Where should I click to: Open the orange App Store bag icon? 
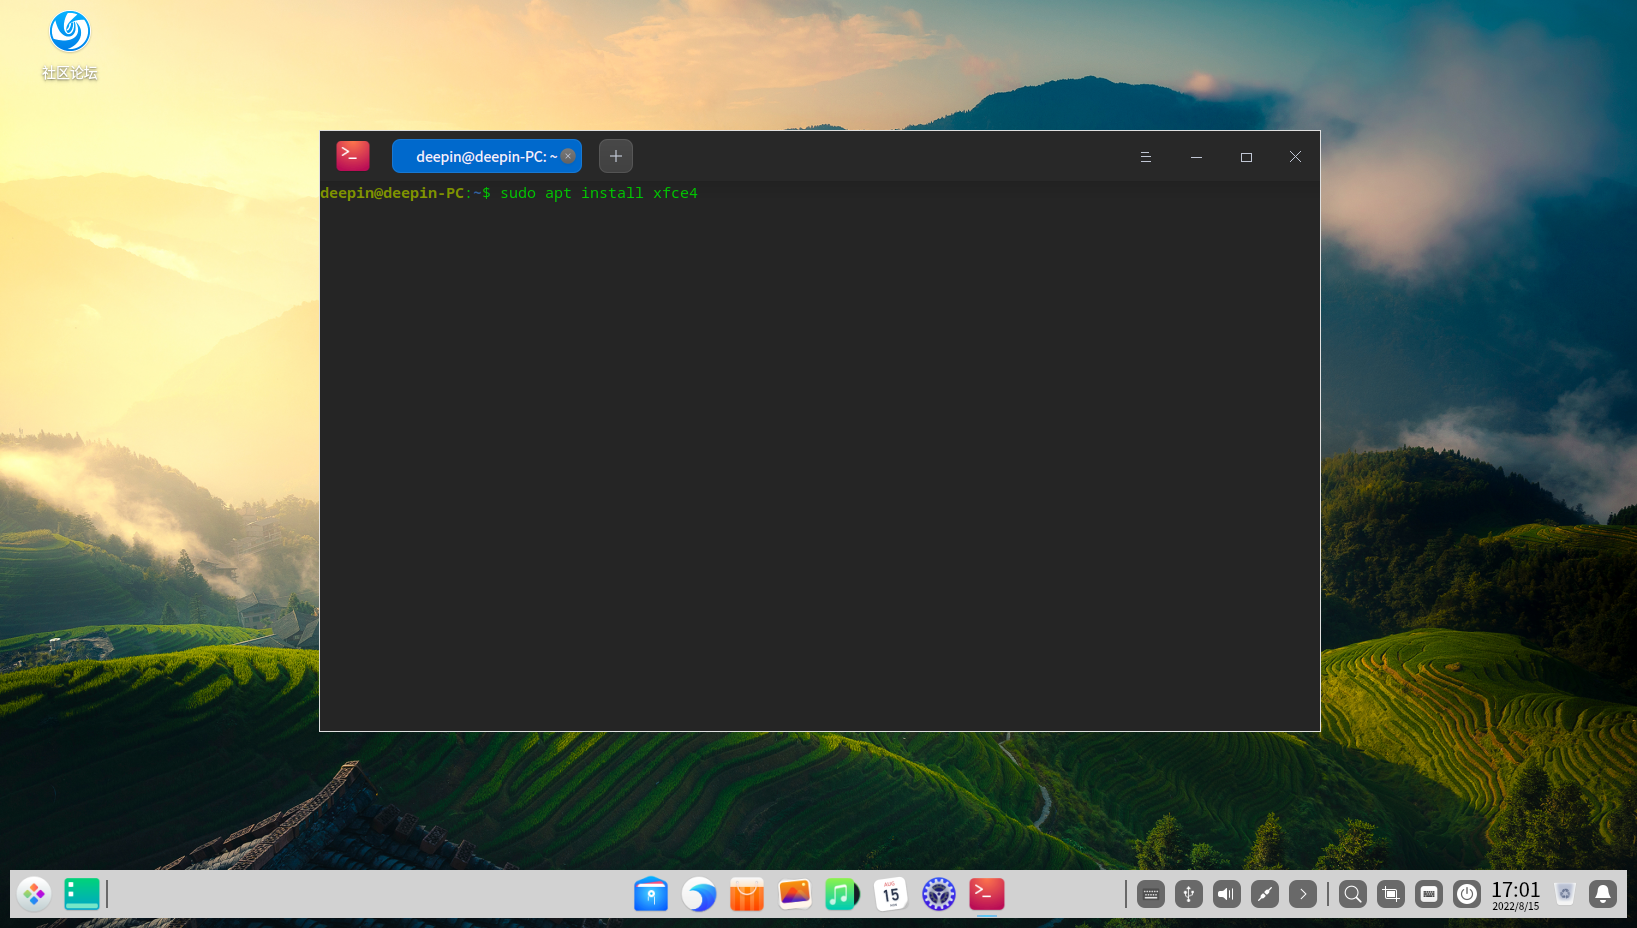click(747, 894)
